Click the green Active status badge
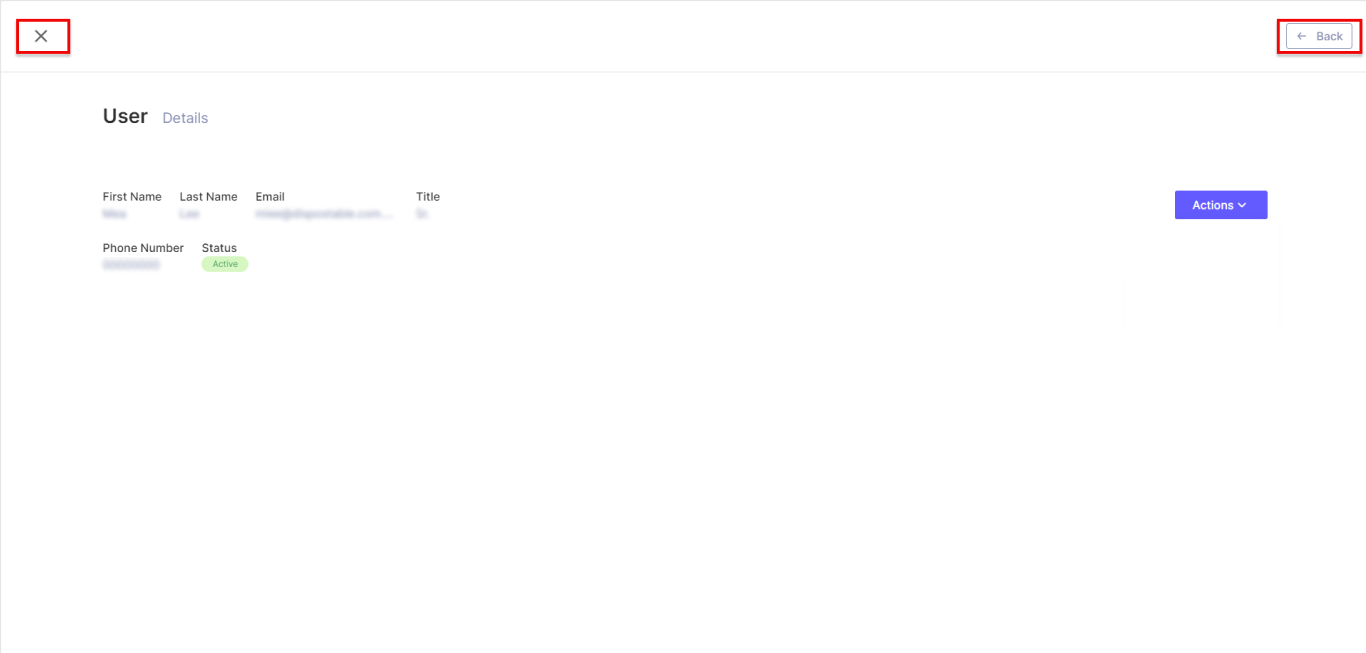The image size is (1366, 653). pos(225,264)
